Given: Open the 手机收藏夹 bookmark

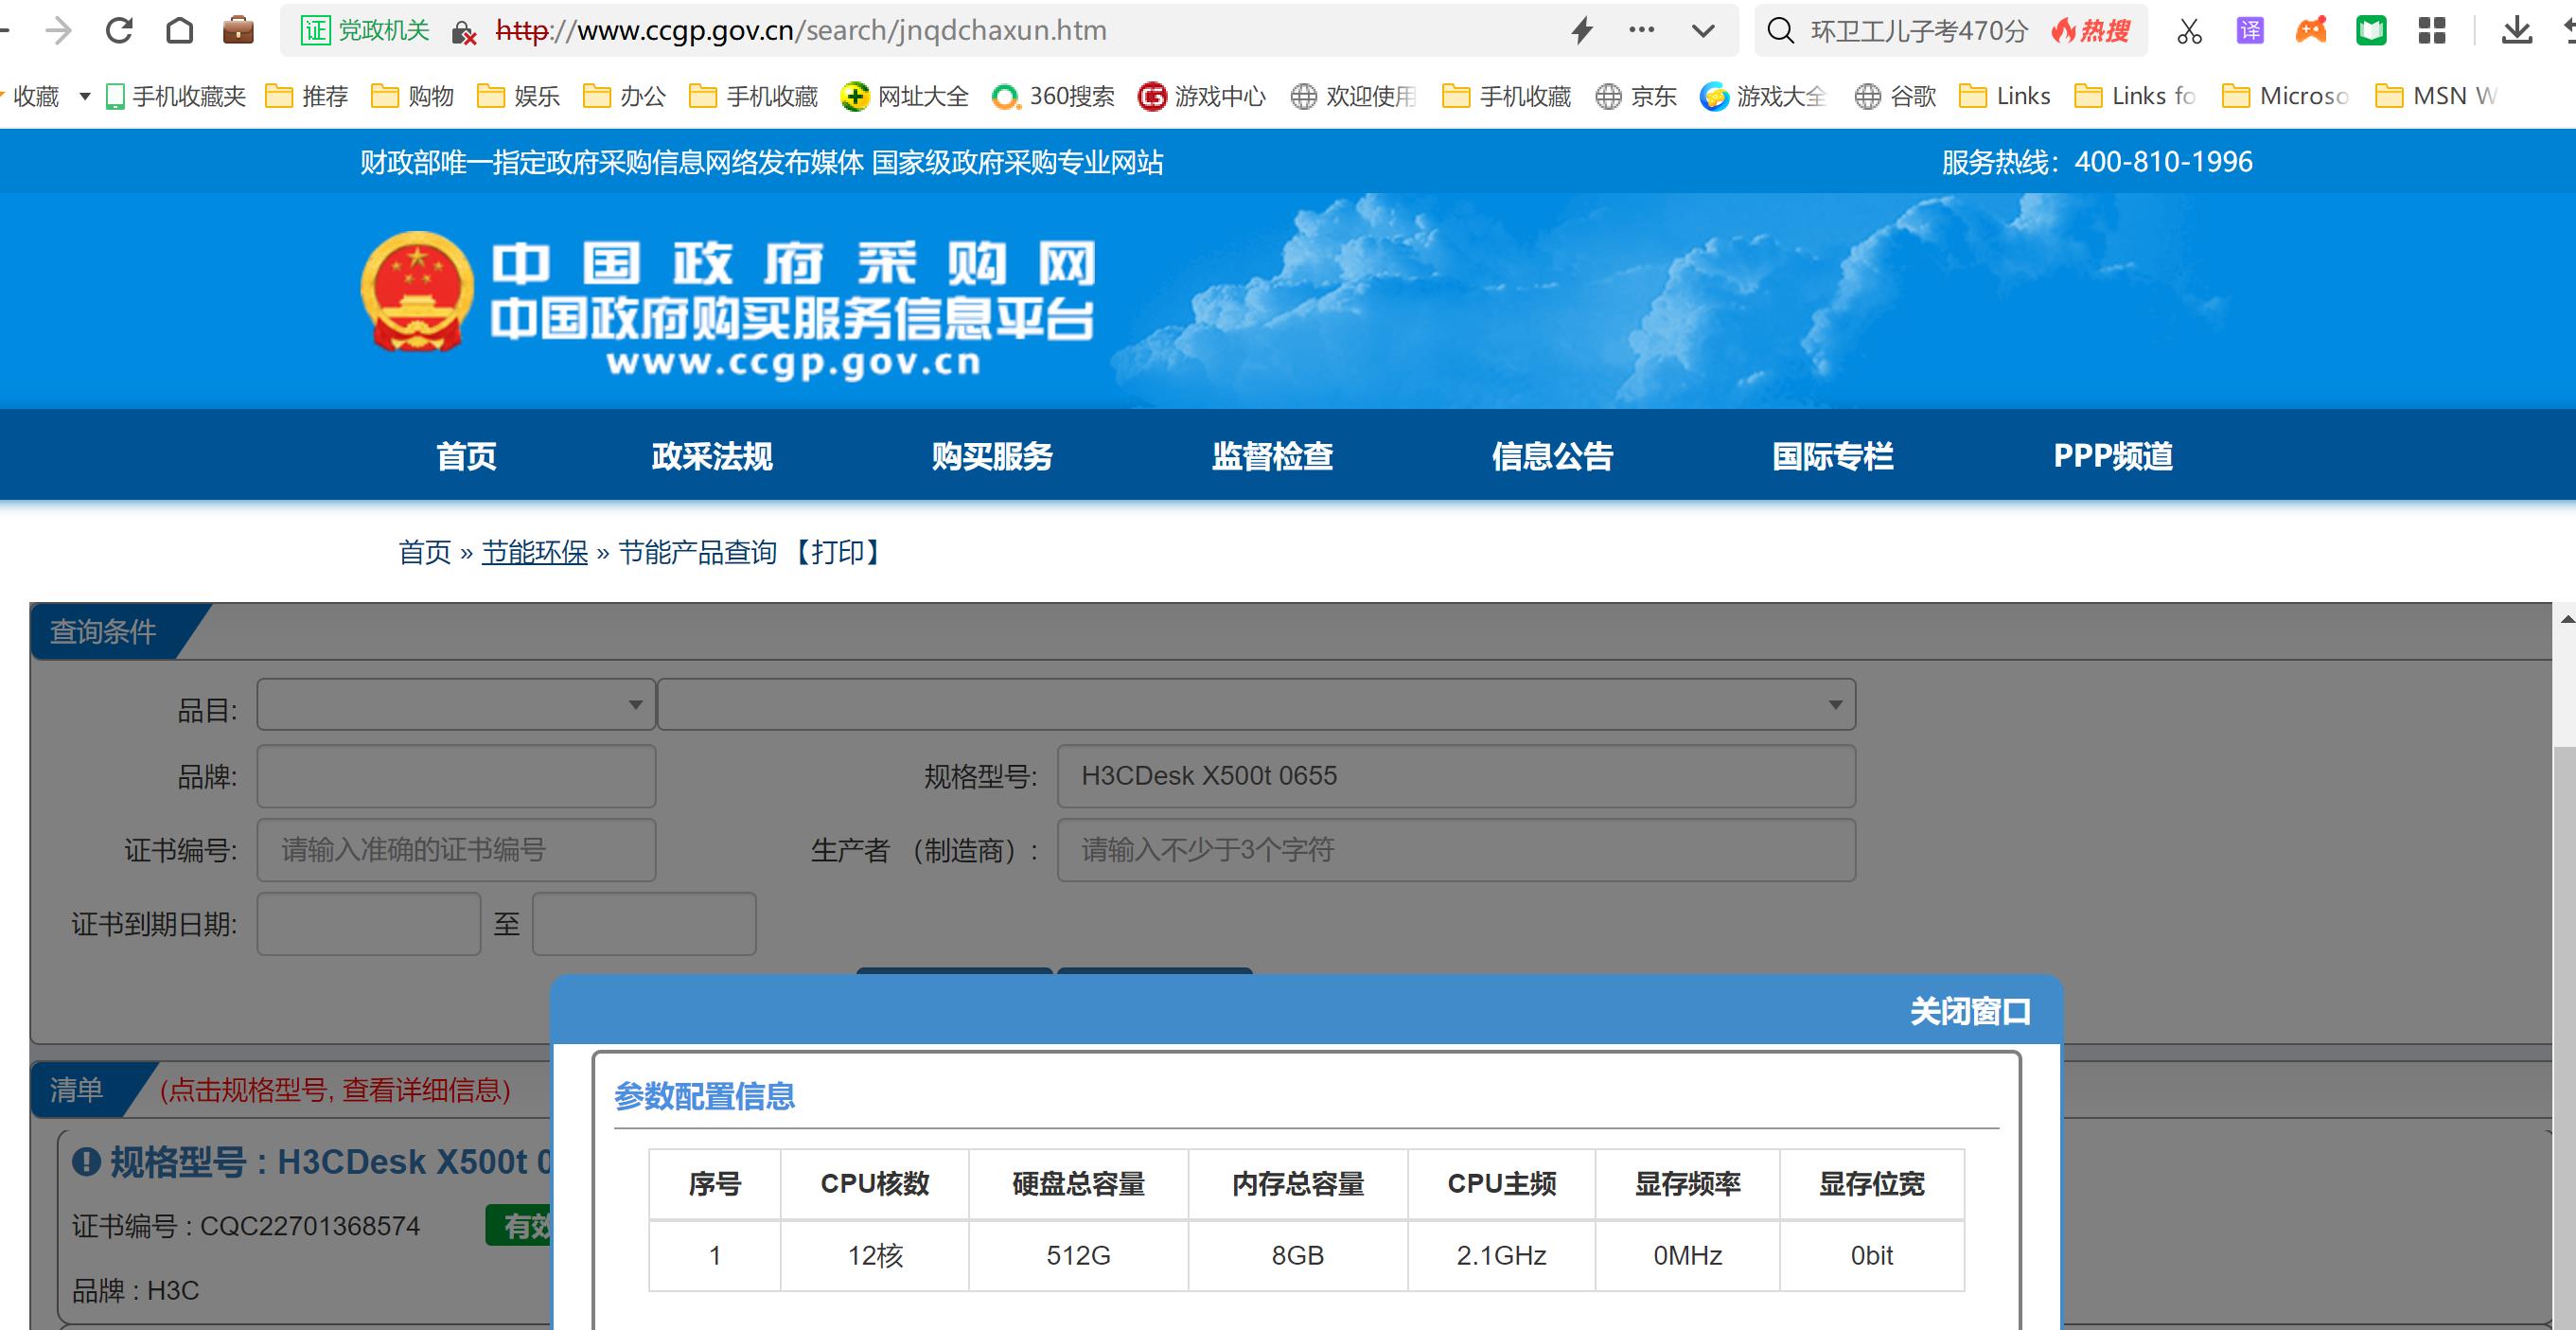Looking at the screenshot, I should [176, 97].
